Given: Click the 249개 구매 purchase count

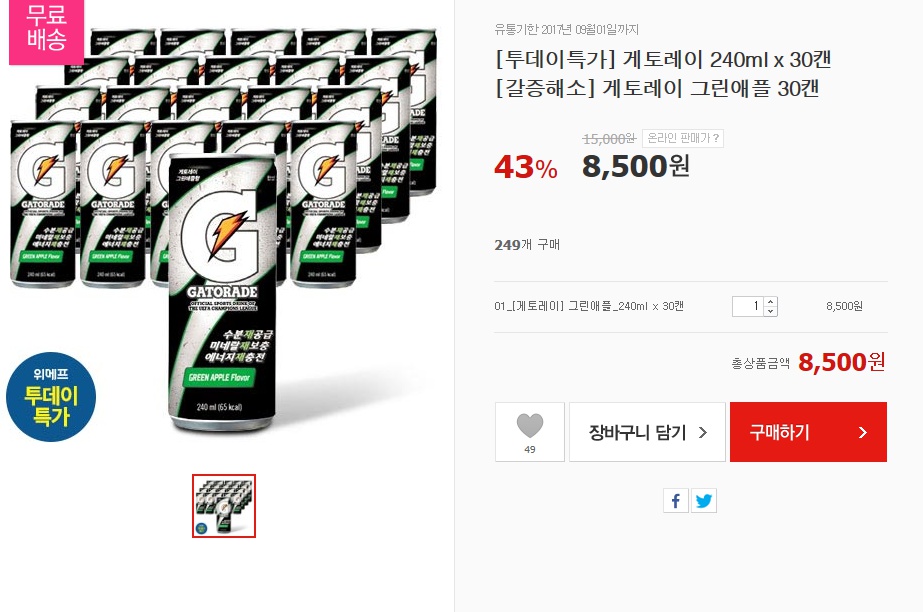Looking at the screenshot, I should click(x=527, y=245).
